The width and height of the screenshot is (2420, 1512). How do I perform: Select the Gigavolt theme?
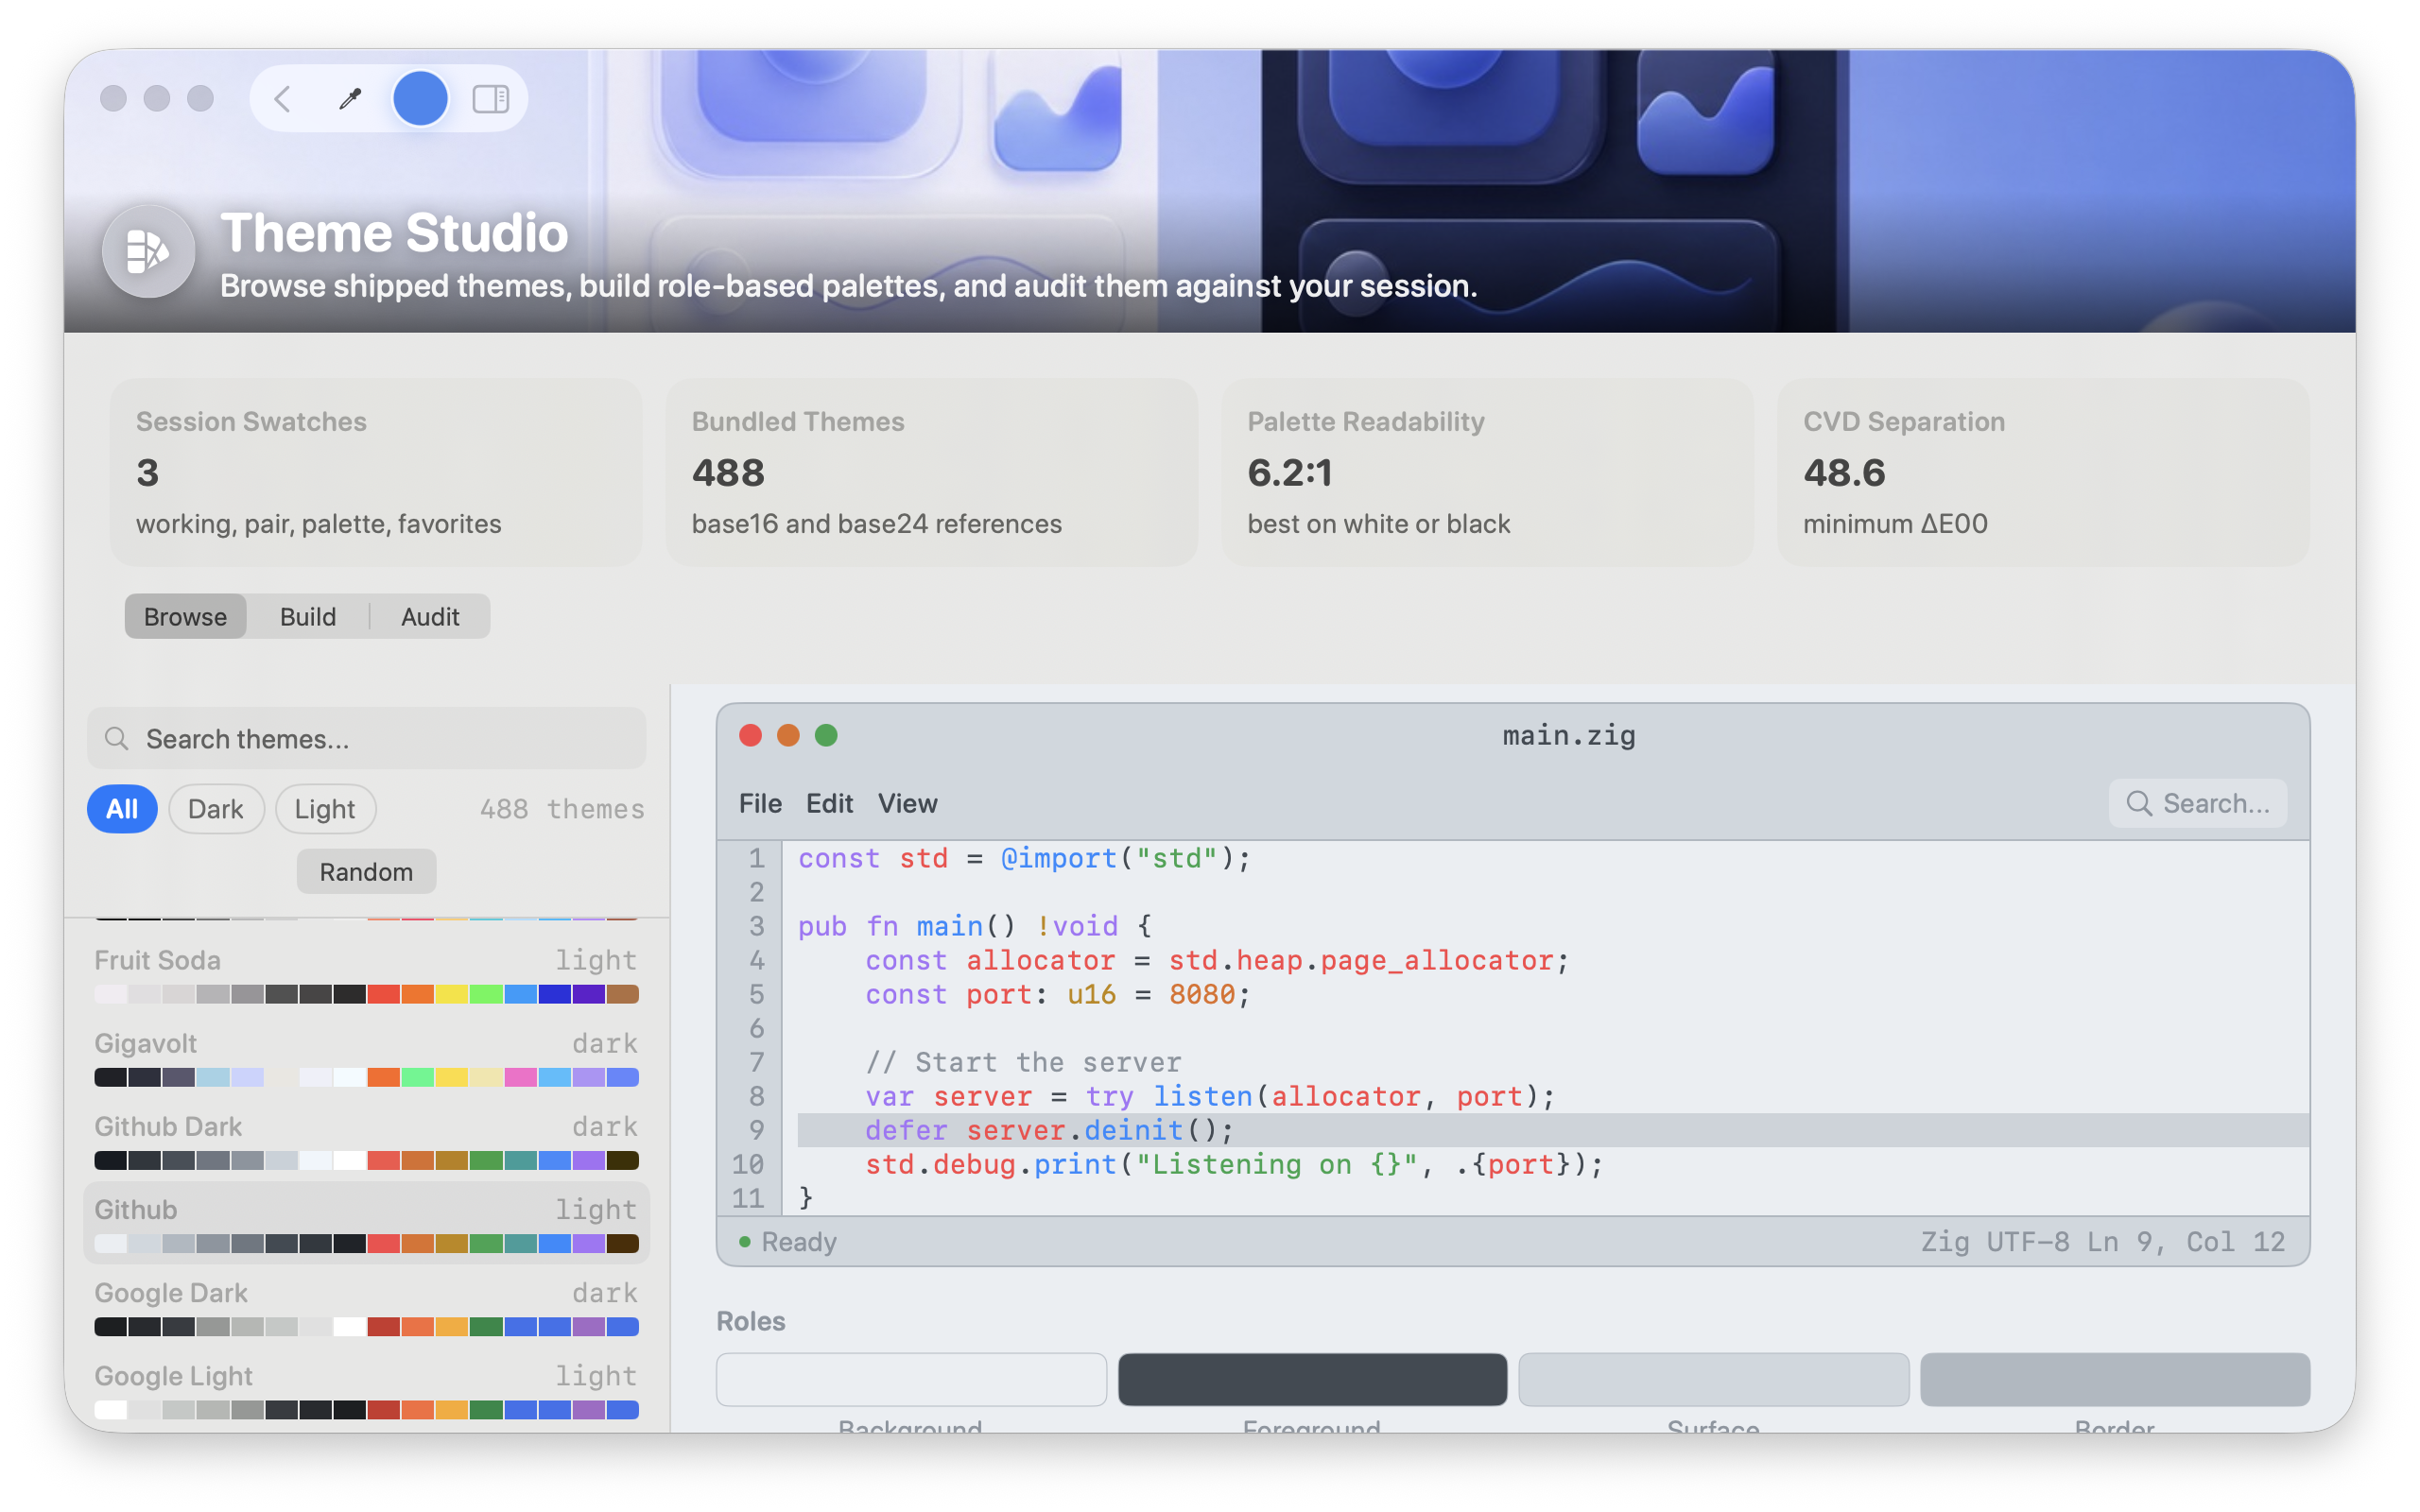click(x=366, y=1058)
